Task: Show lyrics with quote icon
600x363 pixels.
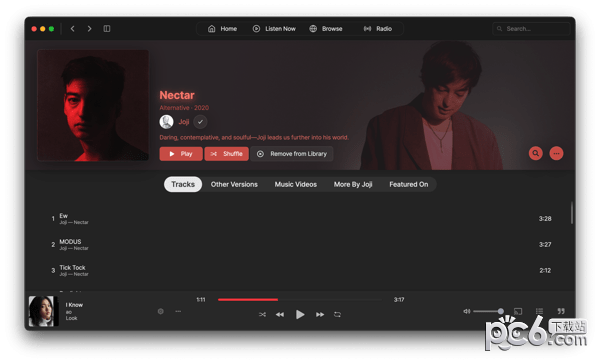Action: click(561, 311)
